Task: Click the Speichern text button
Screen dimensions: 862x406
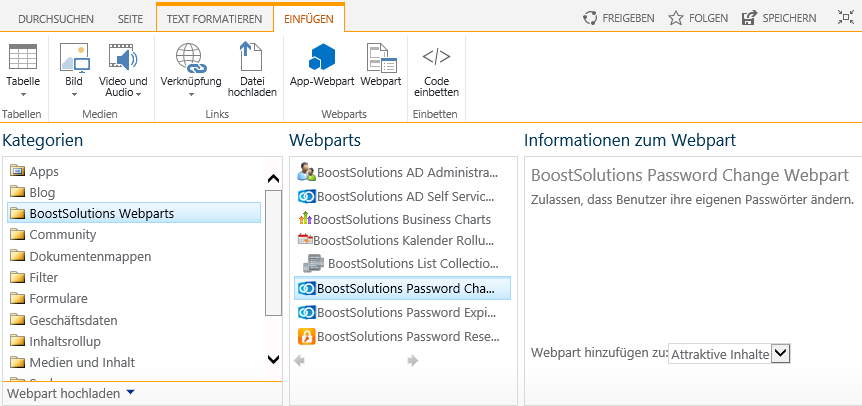Action: point(789,18)
